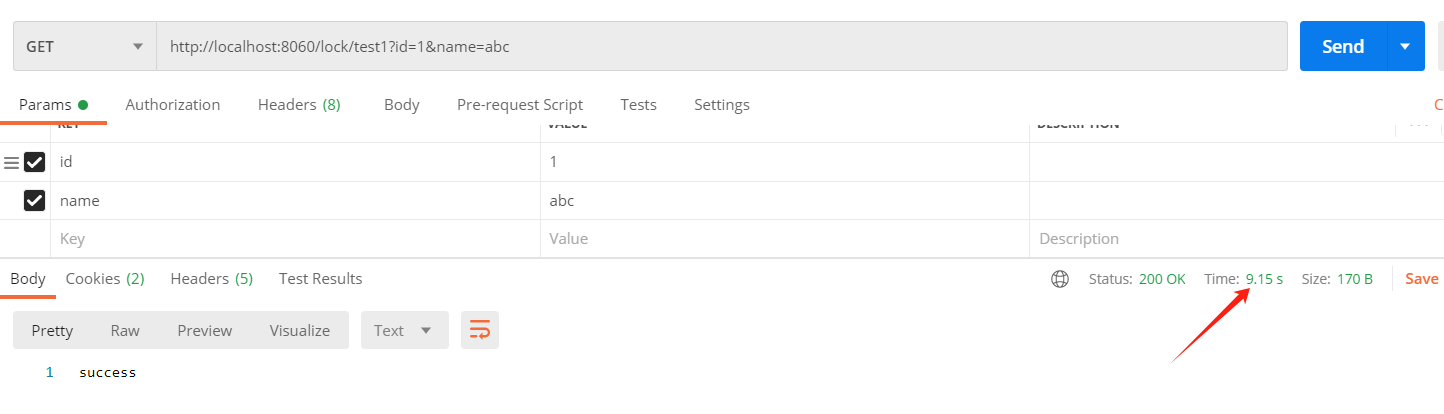Open the request Headers (8) tab

pos(299,105)
